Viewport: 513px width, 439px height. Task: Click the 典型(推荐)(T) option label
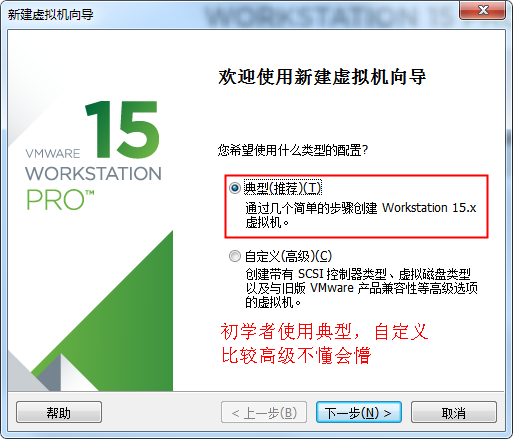(283, 188)
